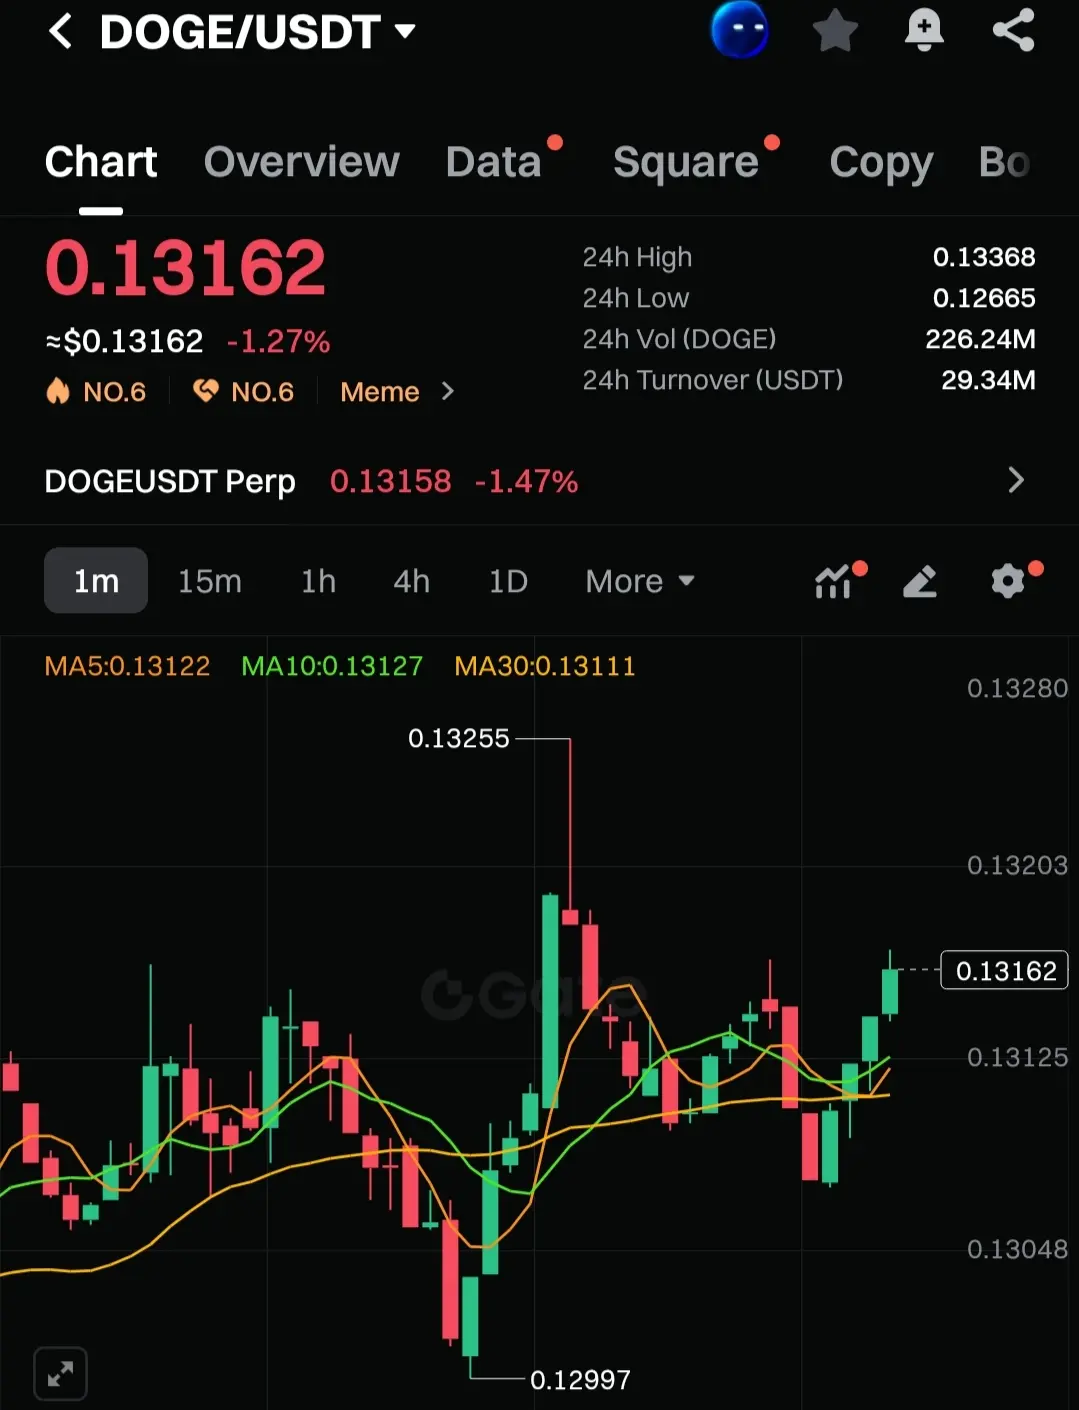
Task: Expand the More timeframes dropdown
Action: [640, 581]
